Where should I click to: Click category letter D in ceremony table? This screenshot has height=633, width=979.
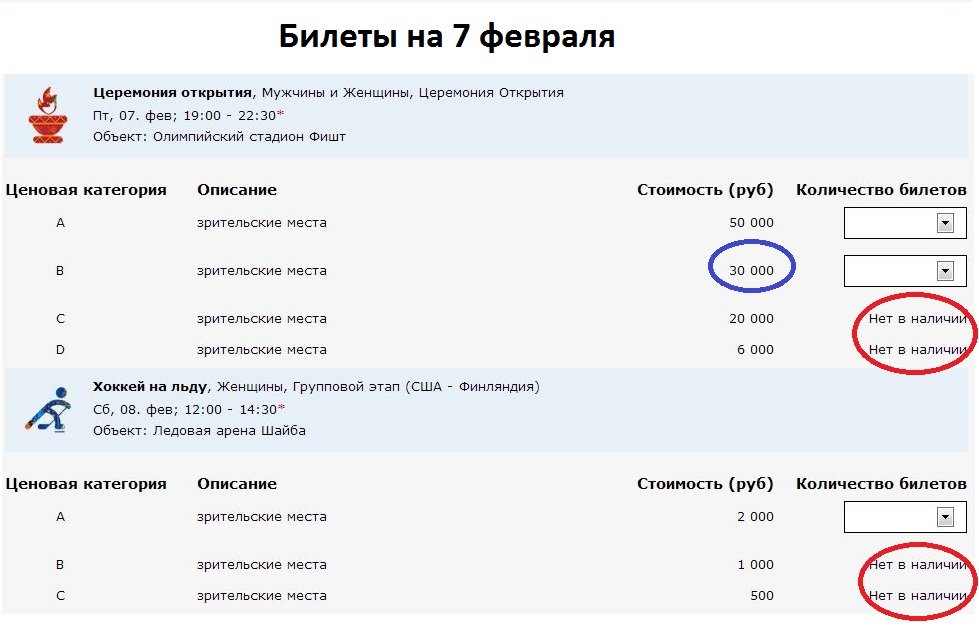coord(60,350)
